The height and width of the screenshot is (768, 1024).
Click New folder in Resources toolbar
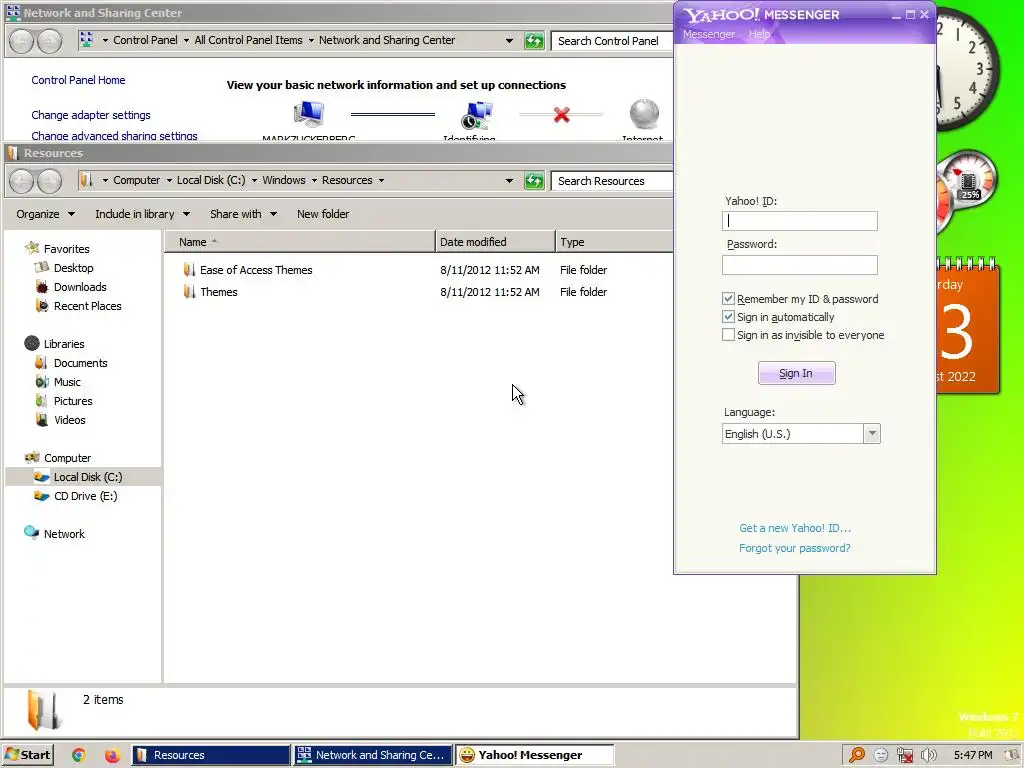point(323,214)
